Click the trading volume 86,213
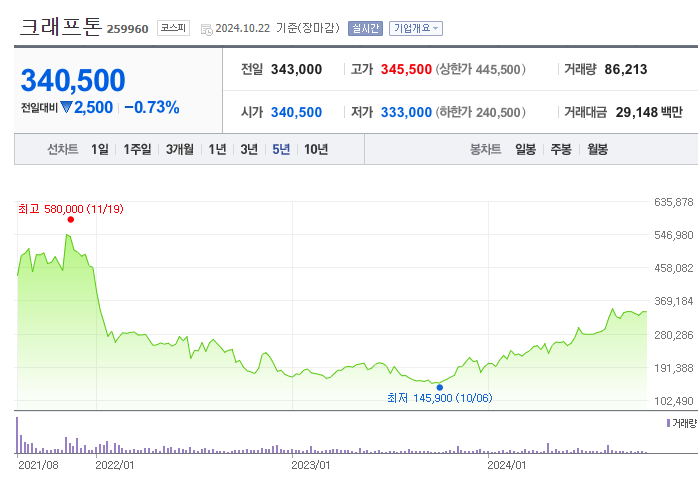The height and width of the screenshot is (489, 698). (625, 69)
